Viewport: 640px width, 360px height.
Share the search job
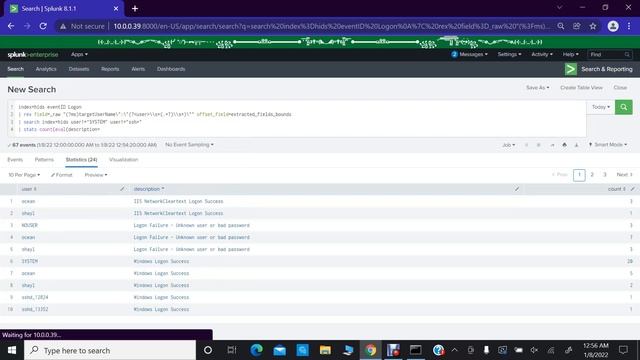click(552, 145)
